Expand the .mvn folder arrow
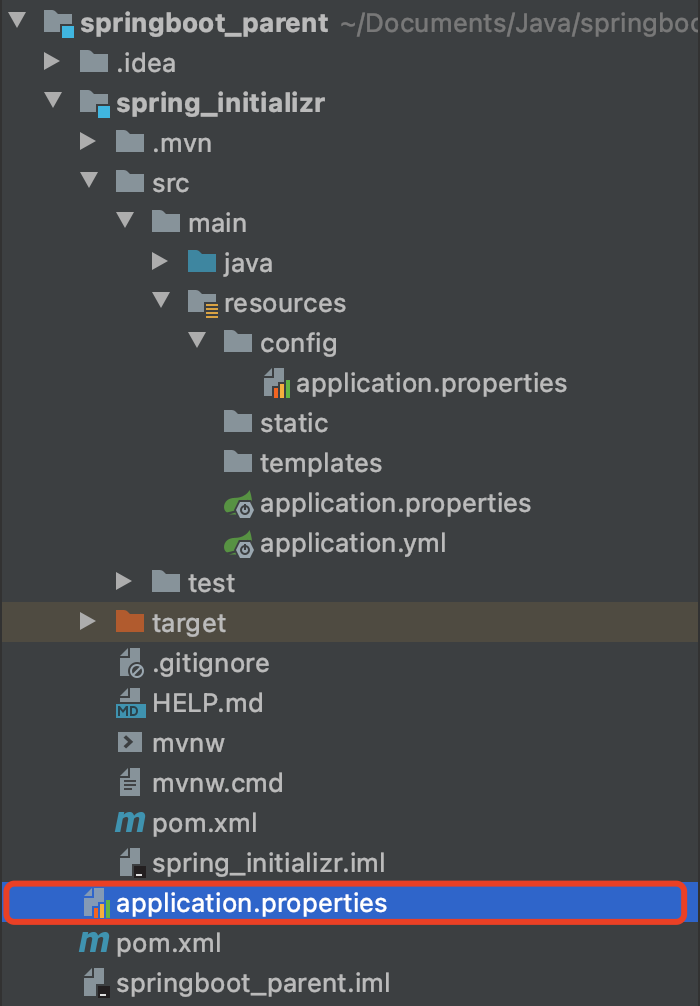700x1006 pixels. click(88, 141)
